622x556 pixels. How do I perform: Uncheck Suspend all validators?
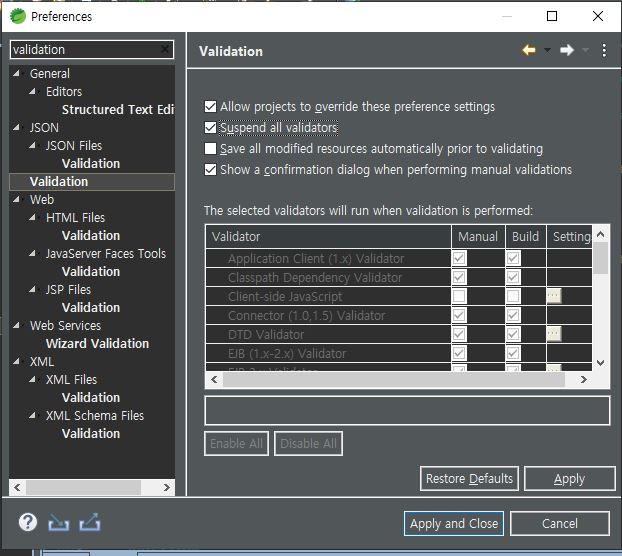click(x=210, y=128)
